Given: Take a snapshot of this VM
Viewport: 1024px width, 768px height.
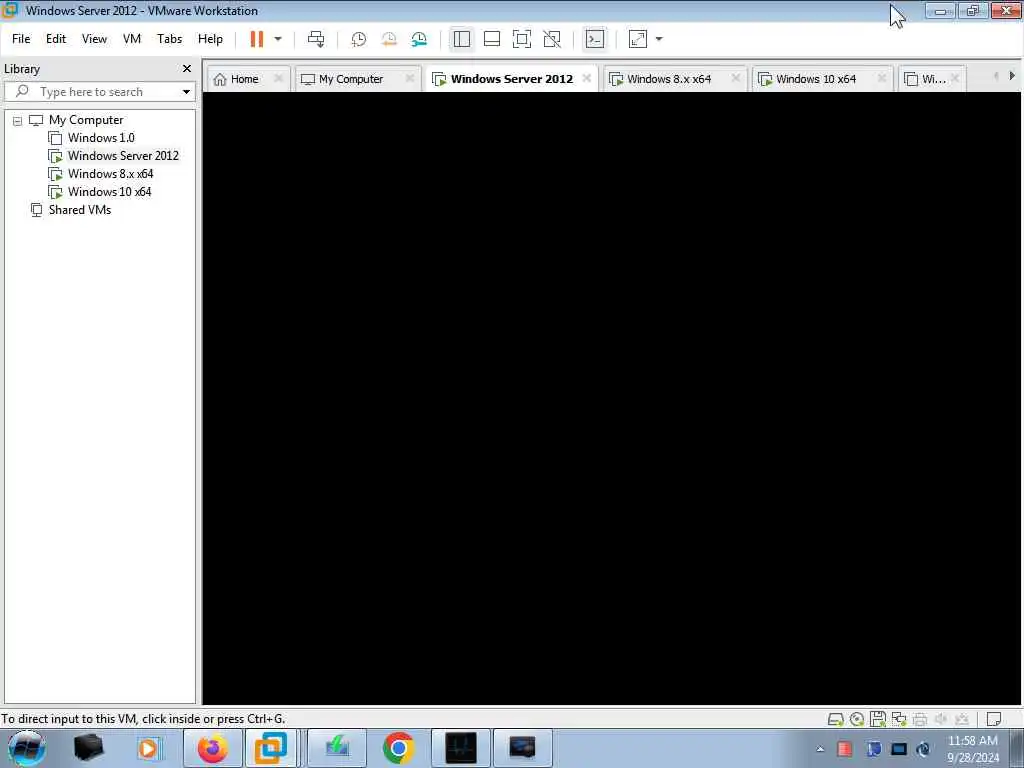Looking at the screenshot, I should tap(358, 39).
